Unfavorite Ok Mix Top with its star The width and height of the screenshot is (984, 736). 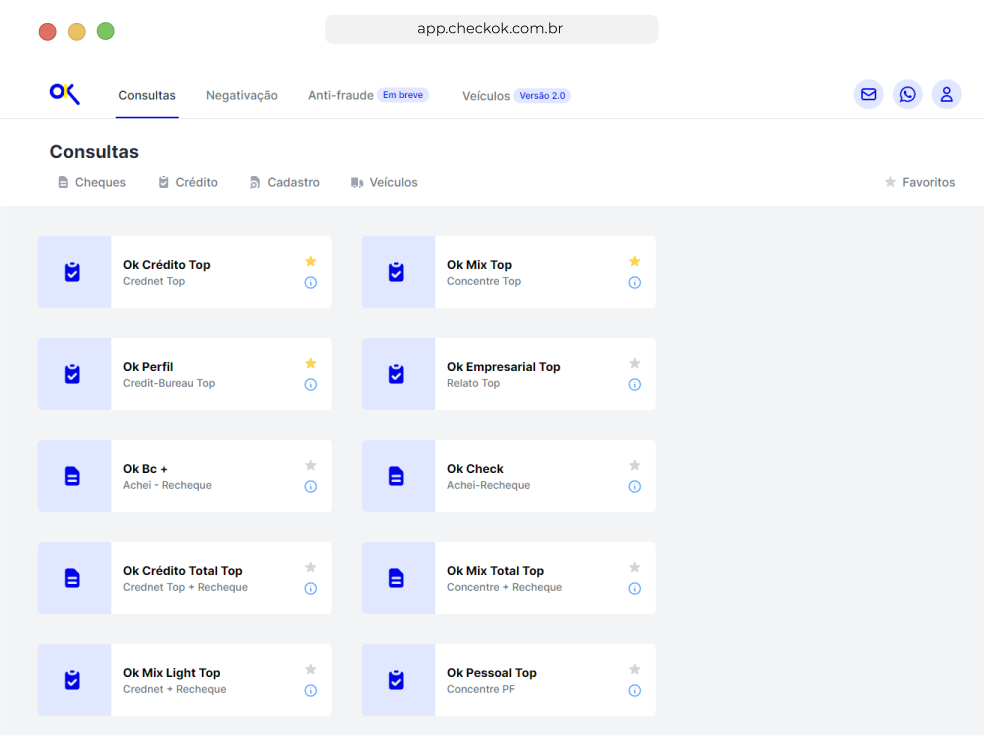(634, 261)
